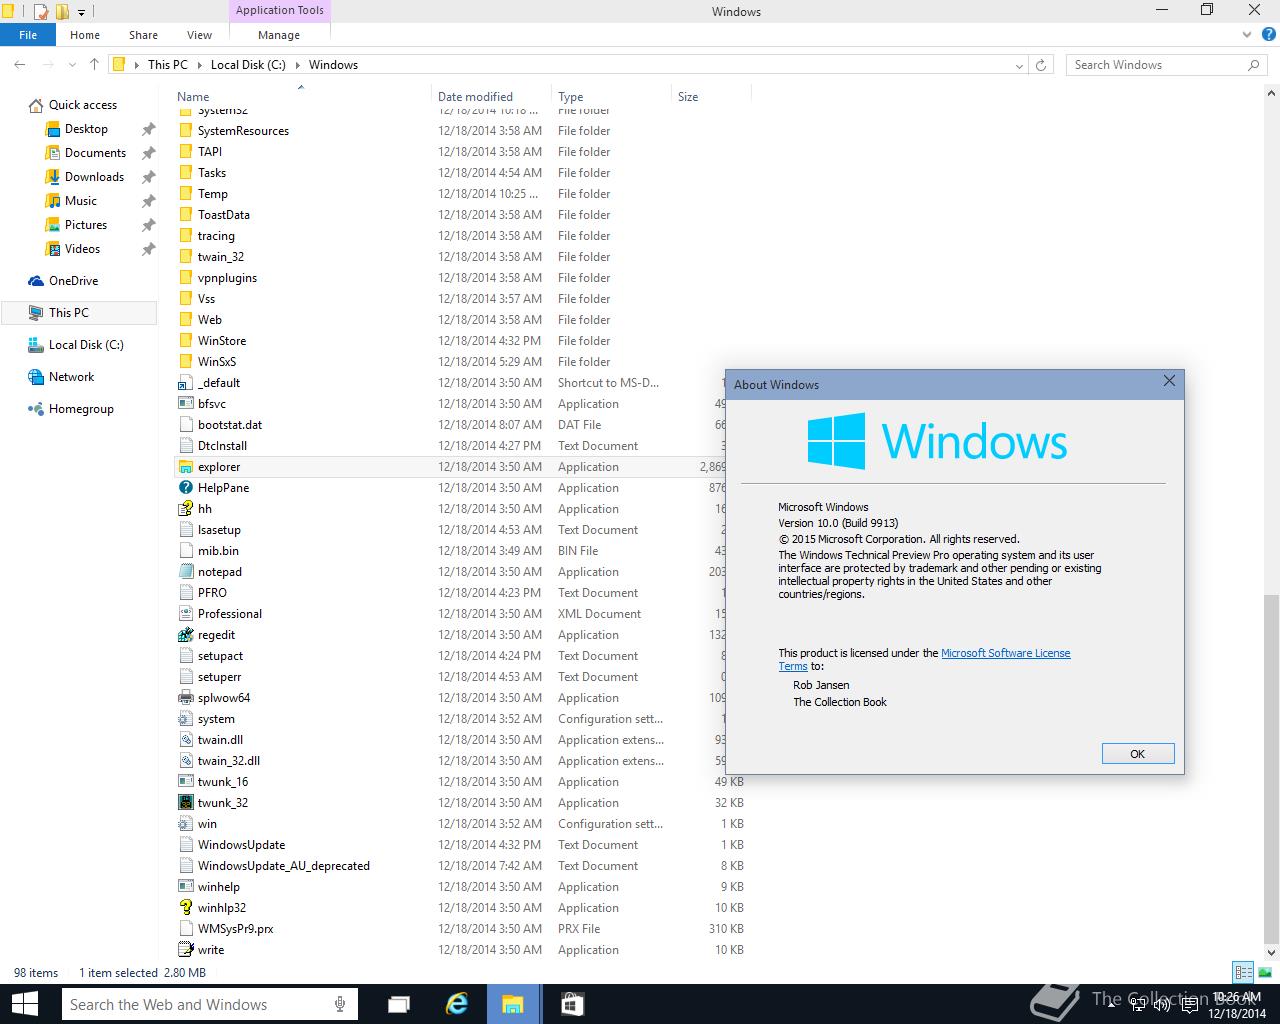The height and width of the screenshot is (1024, 1280).
Task: Select the explorer application icon
Action: pyautogui.click(x=185, y=467)
